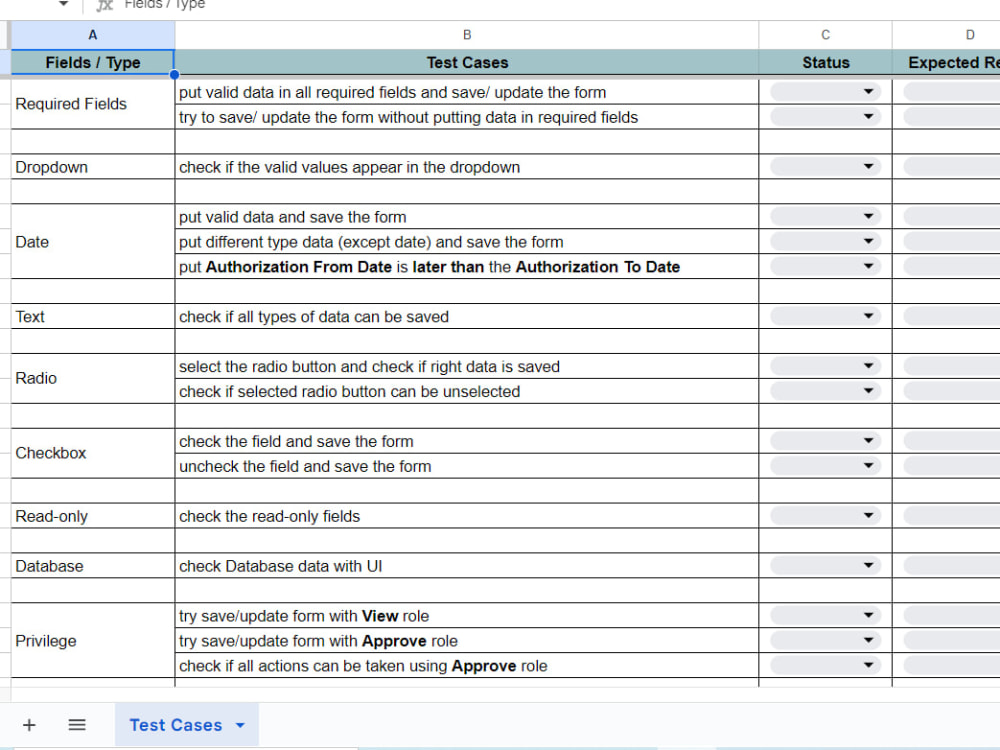The height and width of the screenshot is (750, 1000).
Task: Open the all sheets list icon
Action: point(77,725)
